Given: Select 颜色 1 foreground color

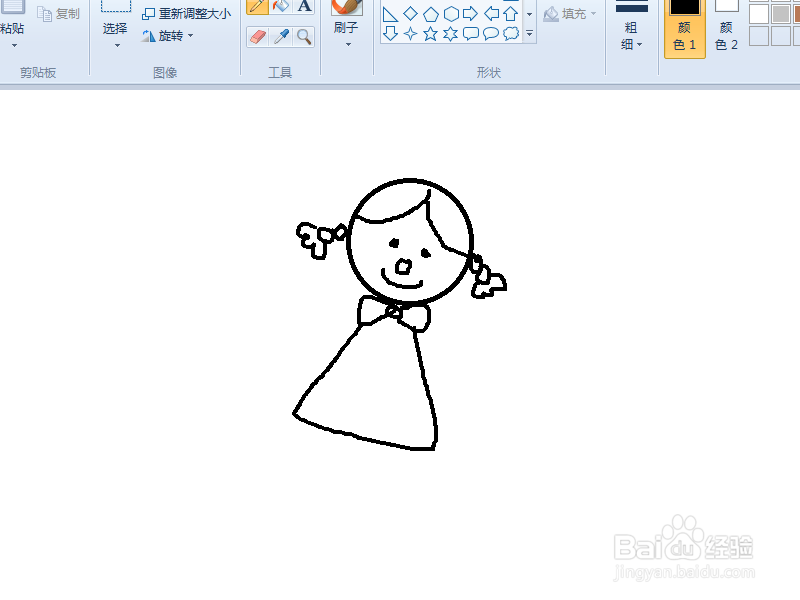Looking at the screenshot, I should (x=685, y=29).
